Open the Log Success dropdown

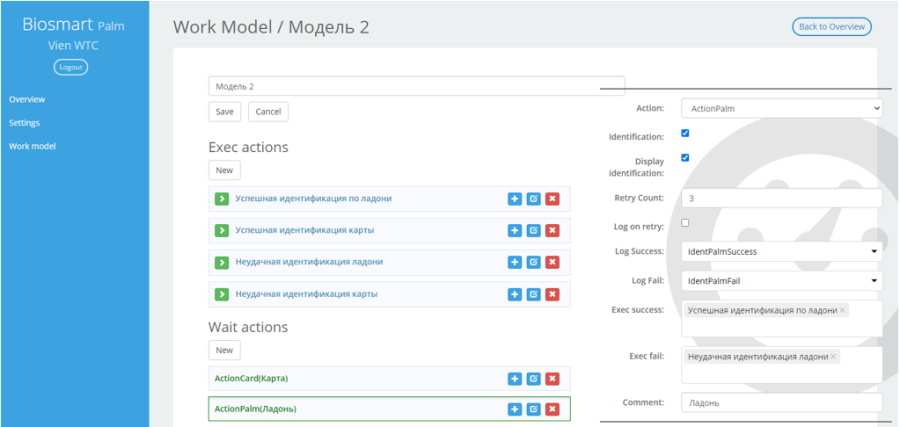(782, 251)
